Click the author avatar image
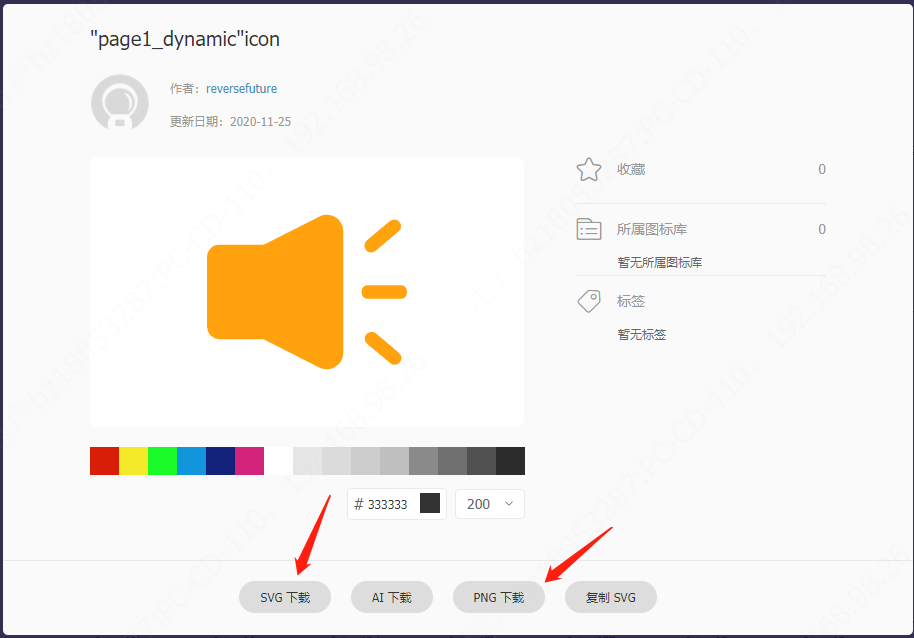Image resolution: width=914 pixels, height=638 pixels. (x=120, y=103)
